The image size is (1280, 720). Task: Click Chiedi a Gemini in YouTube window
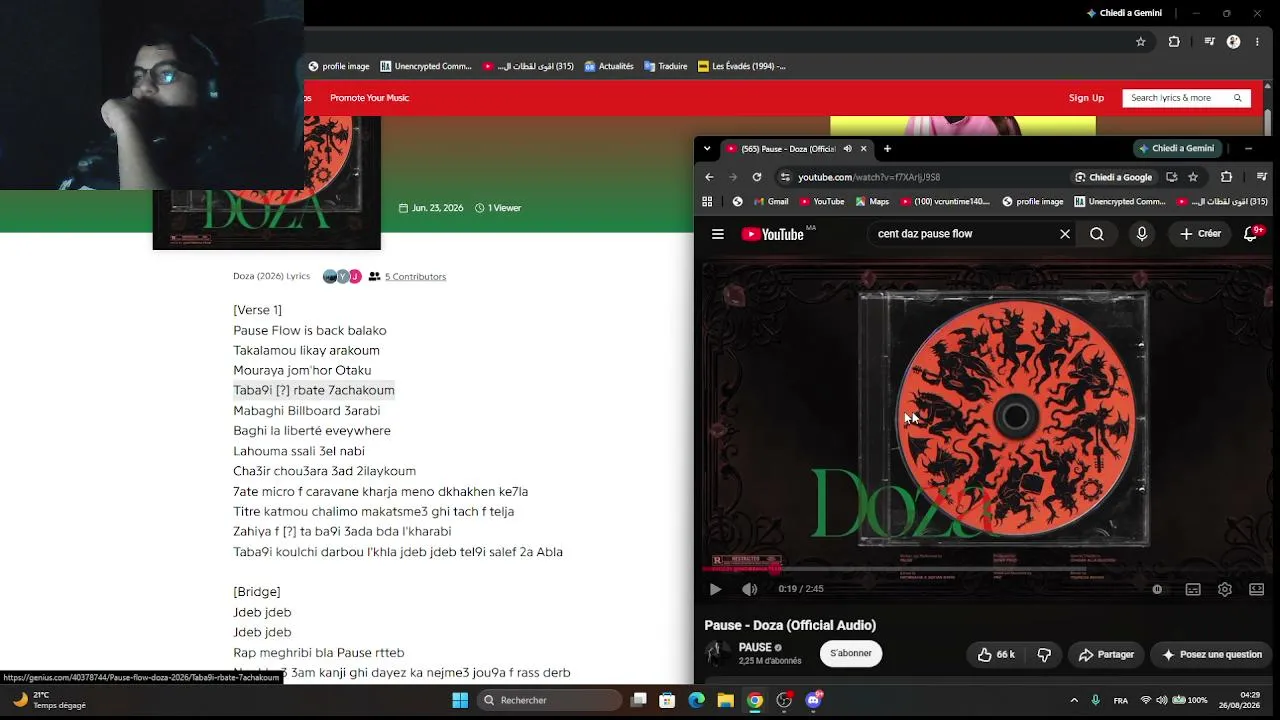[1176, 148]
